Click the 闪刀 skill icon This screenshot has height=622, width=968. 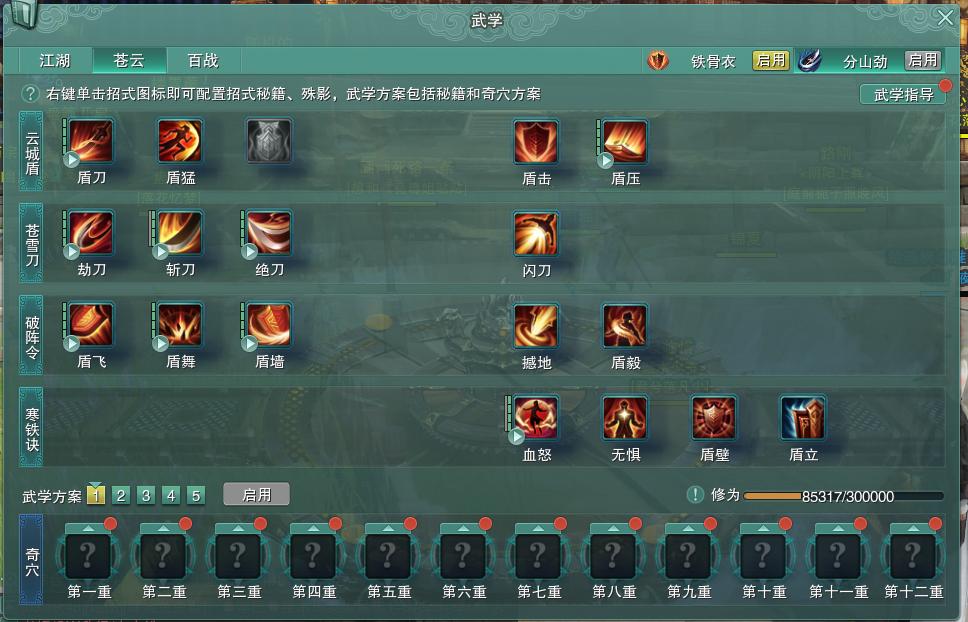[536, 233]
